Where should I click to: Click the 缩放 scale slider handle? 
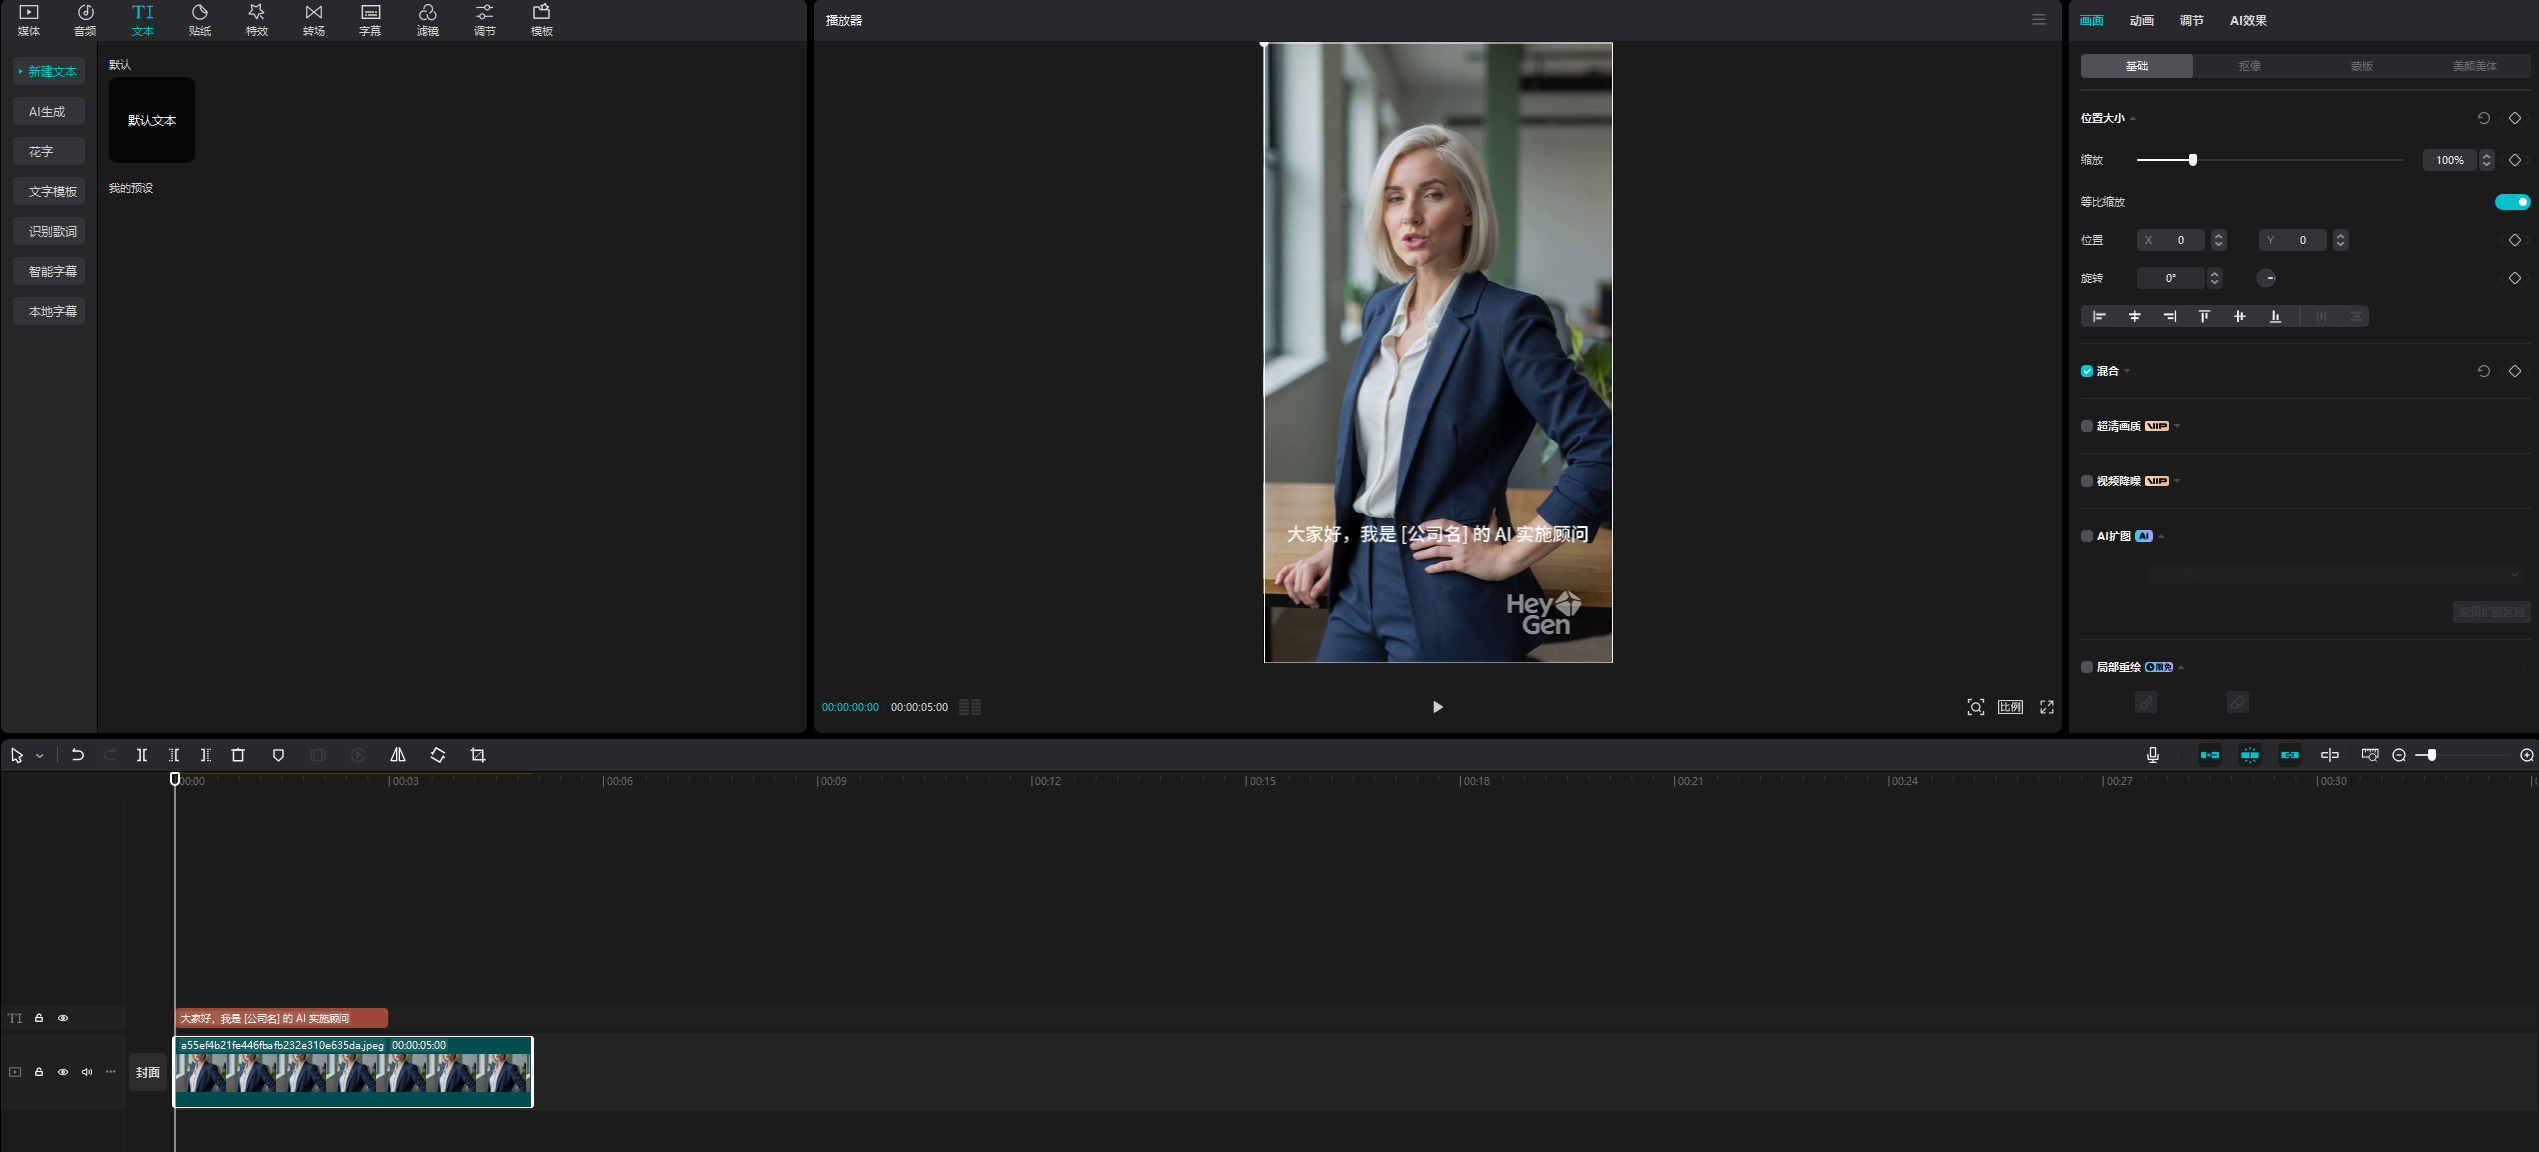[2192, 160]
